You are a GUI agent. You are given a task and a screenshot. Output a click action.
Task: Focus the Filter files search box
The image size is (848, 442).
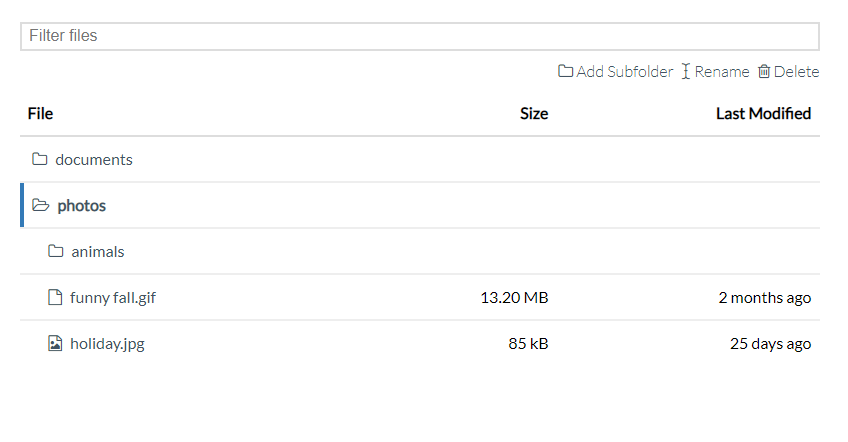(x=420, y=36)
